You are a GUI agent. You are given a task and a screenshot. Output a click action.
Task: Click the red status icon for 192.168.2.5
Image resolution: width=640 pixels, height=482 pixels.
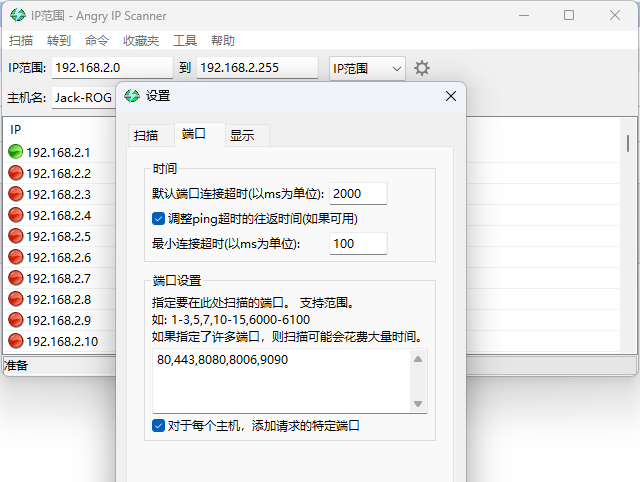coord(15,236)
